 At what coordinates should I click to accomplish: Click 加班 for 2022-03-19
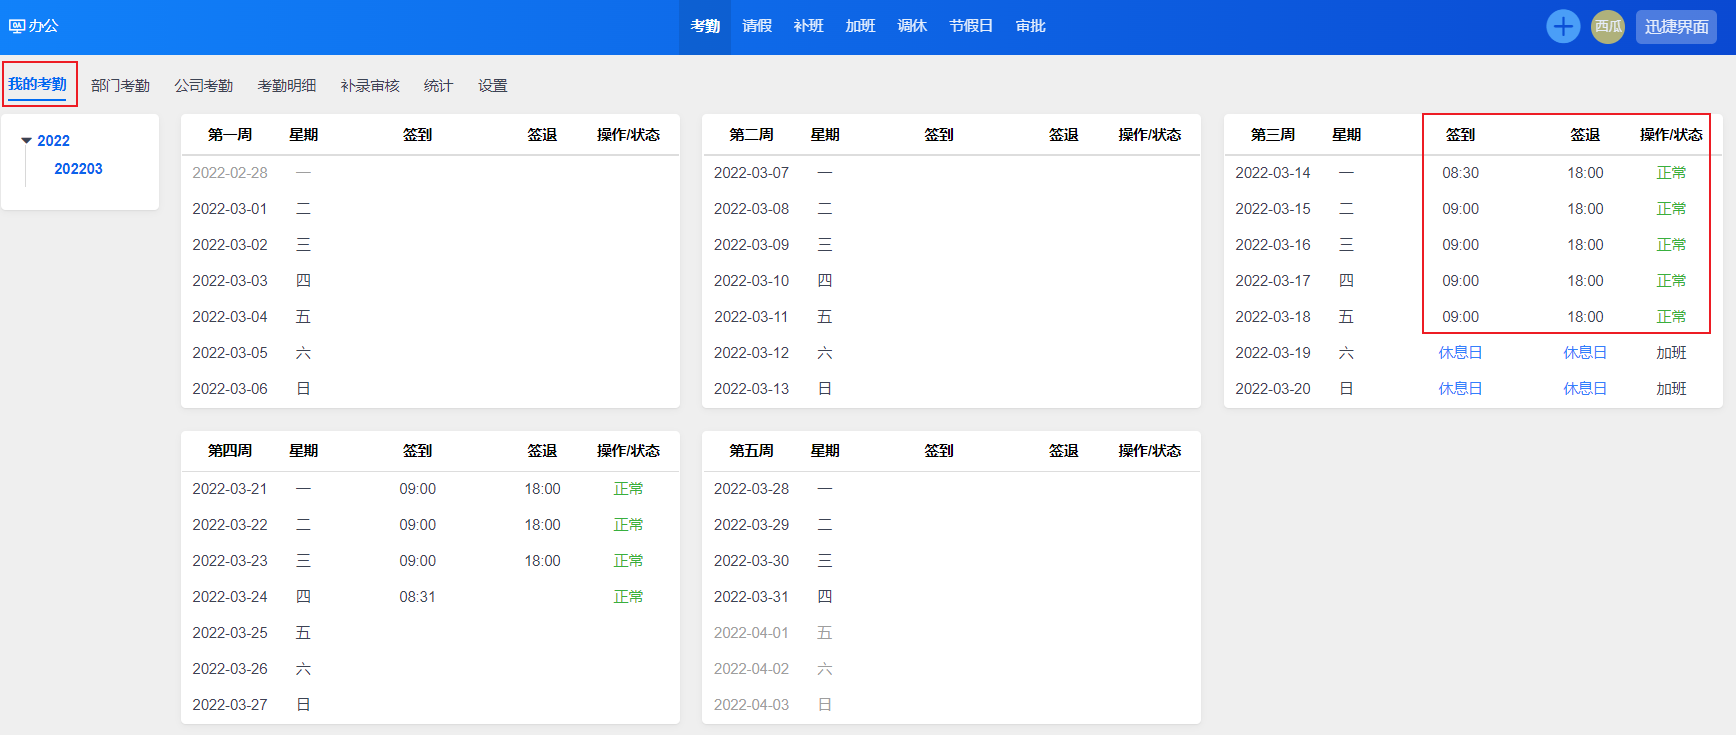point(1671,353)
